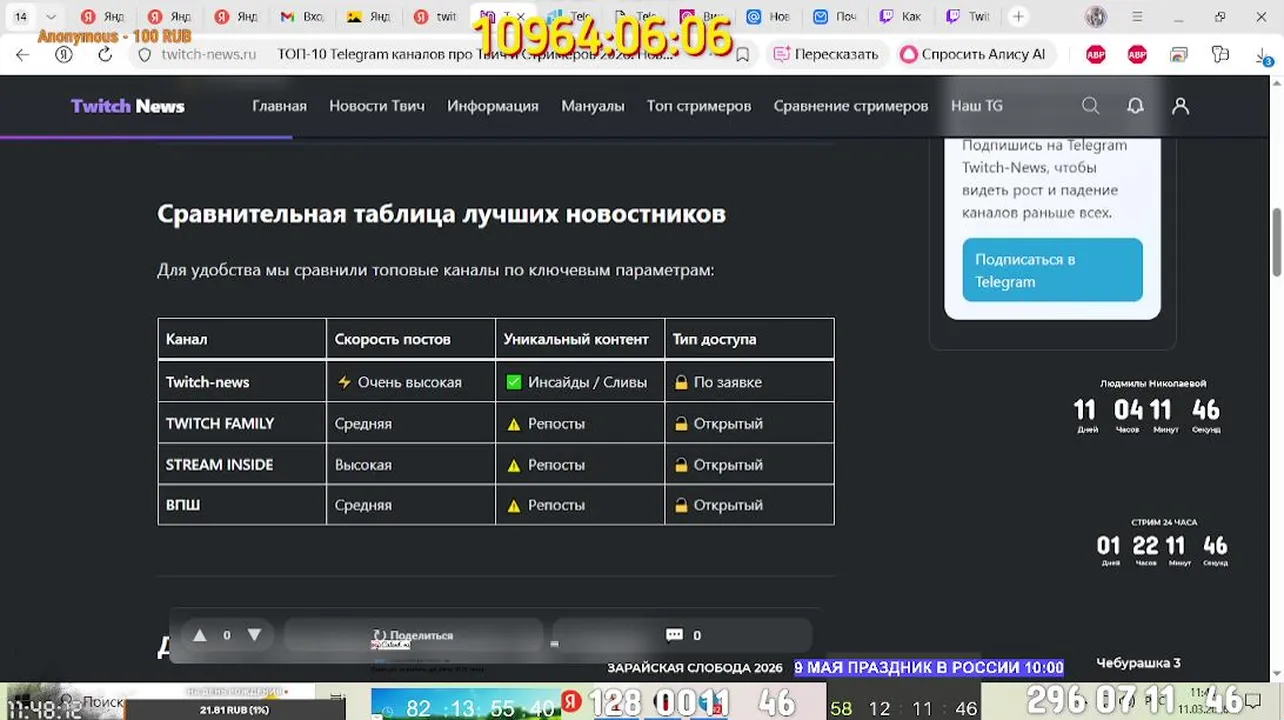1284x720 pixels.
Task: Click the page vertical scrollbar thumb
Action: pyautogui.click(x=1277, y=243)
